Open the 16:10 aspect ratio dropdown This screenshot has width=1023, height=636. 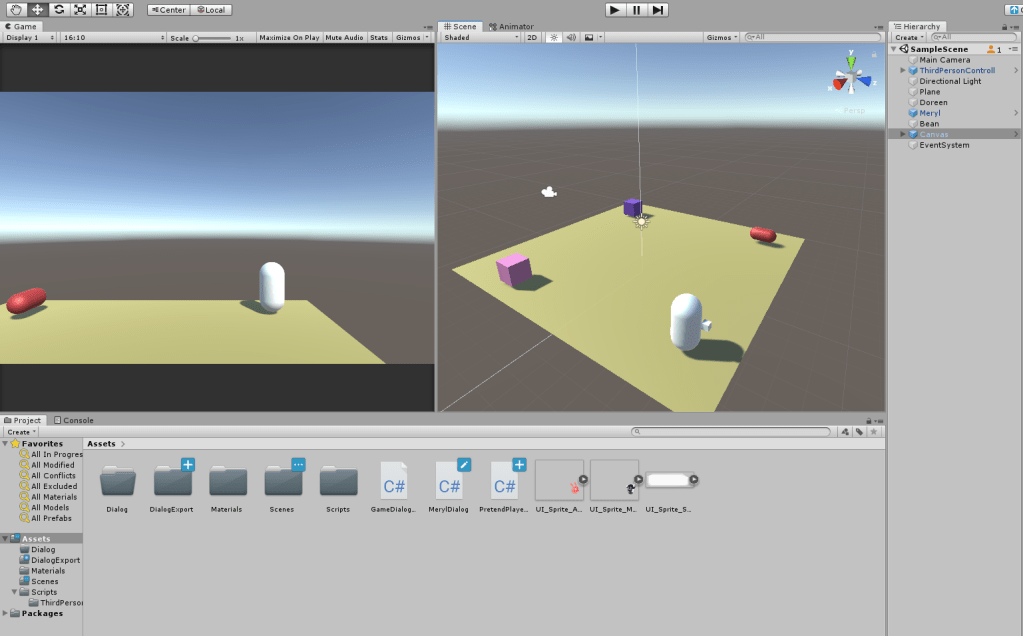tap(112, 37)
